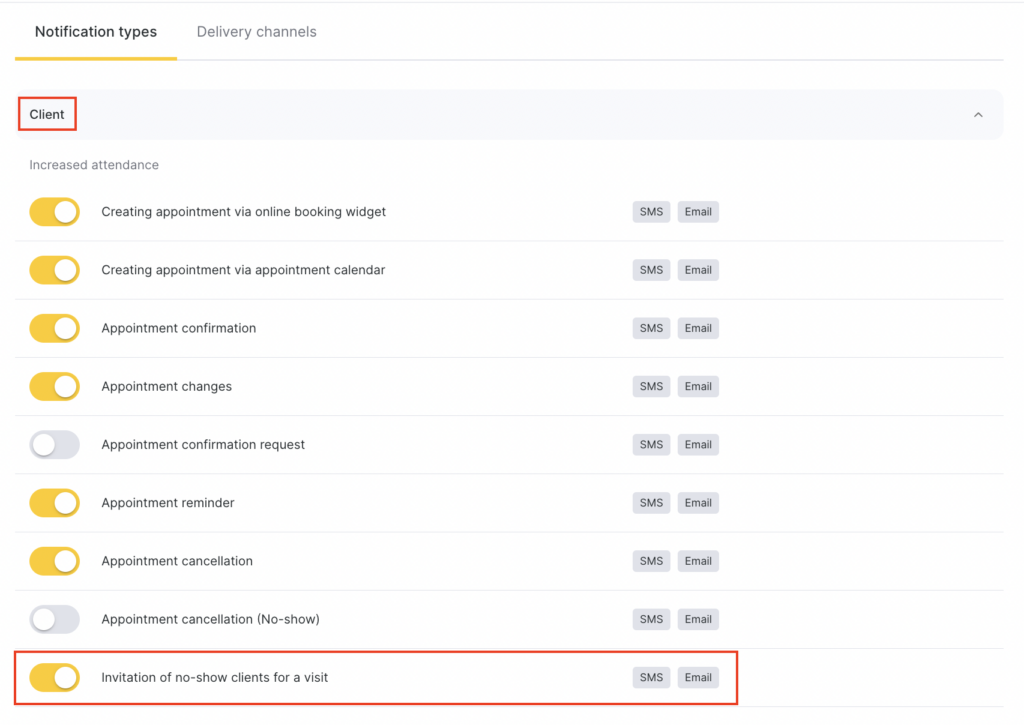The height and width of the screenshot is (725, 1024).
Task: Open the Email tag for Appointment confirmation request
Action: [x=698, y=445]
